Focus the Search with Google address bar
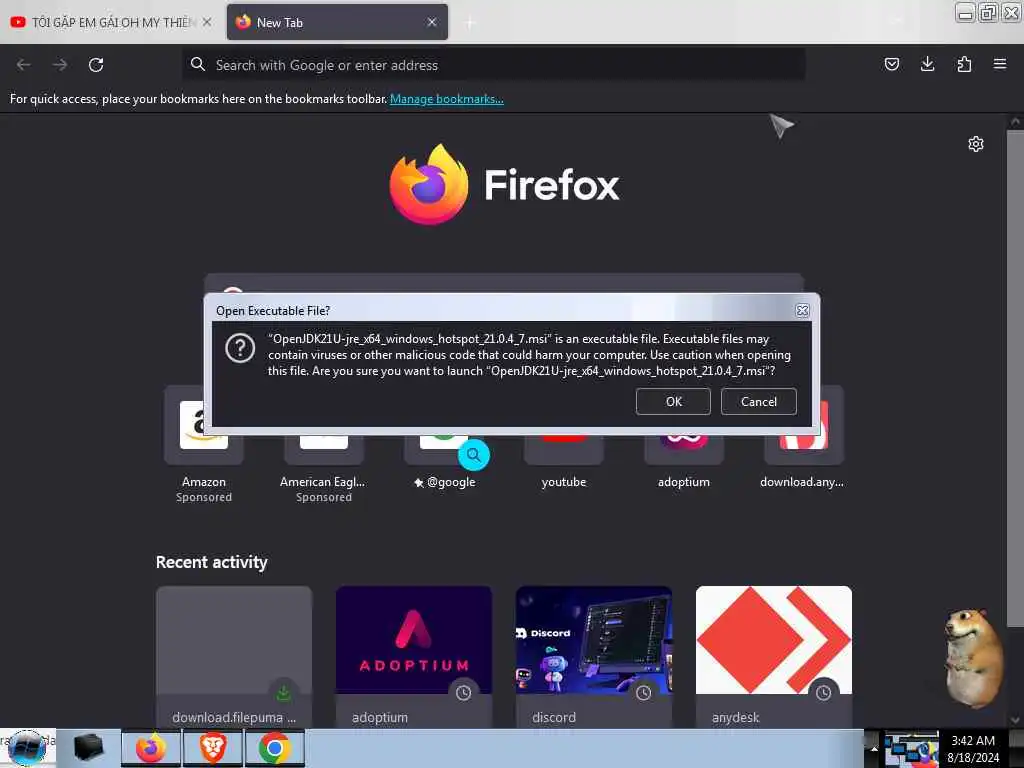The height and width of the screenshot is (768, 1024). (x=494, y=65)
